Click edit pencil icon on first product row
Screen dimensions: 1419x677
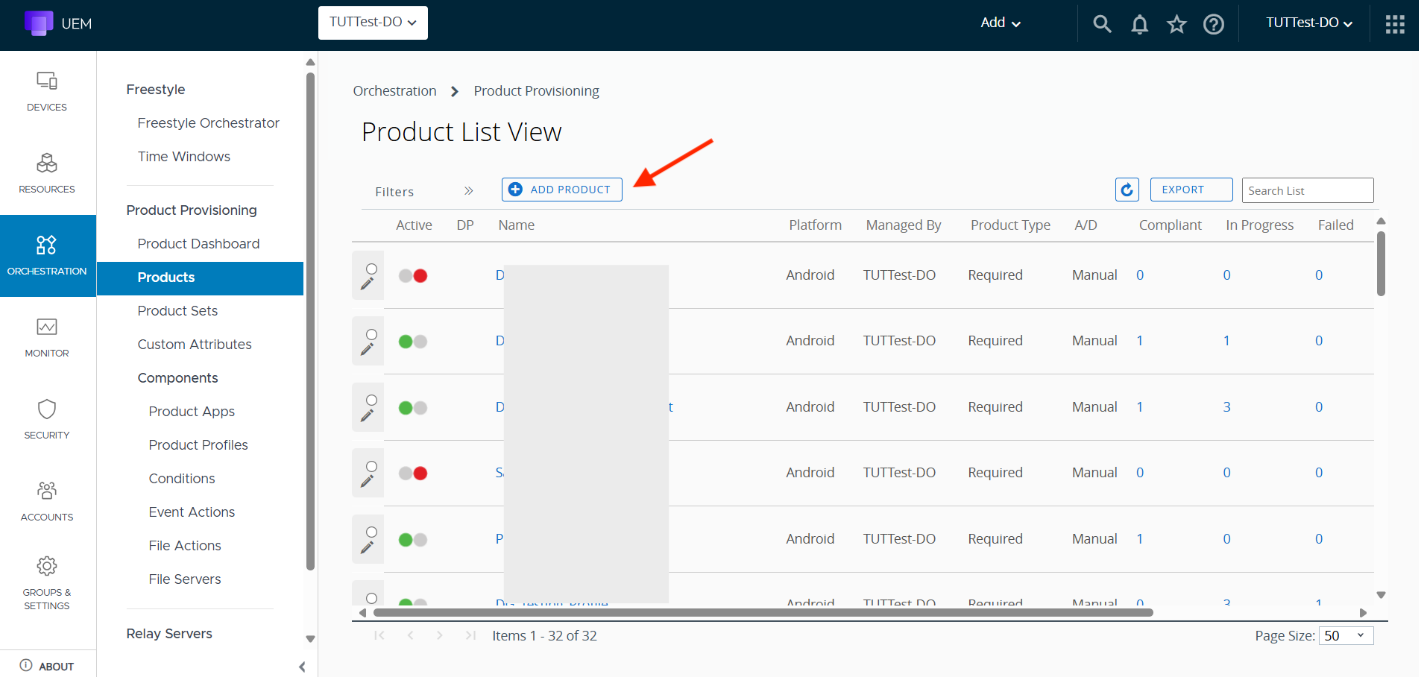(x=368, y=283)
